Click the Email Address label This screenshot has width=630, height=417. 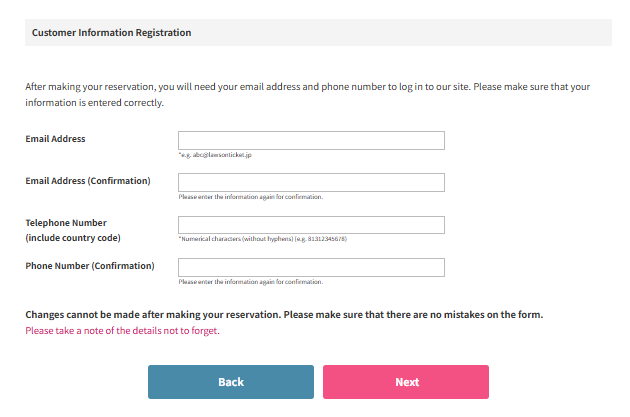point(55,139)
